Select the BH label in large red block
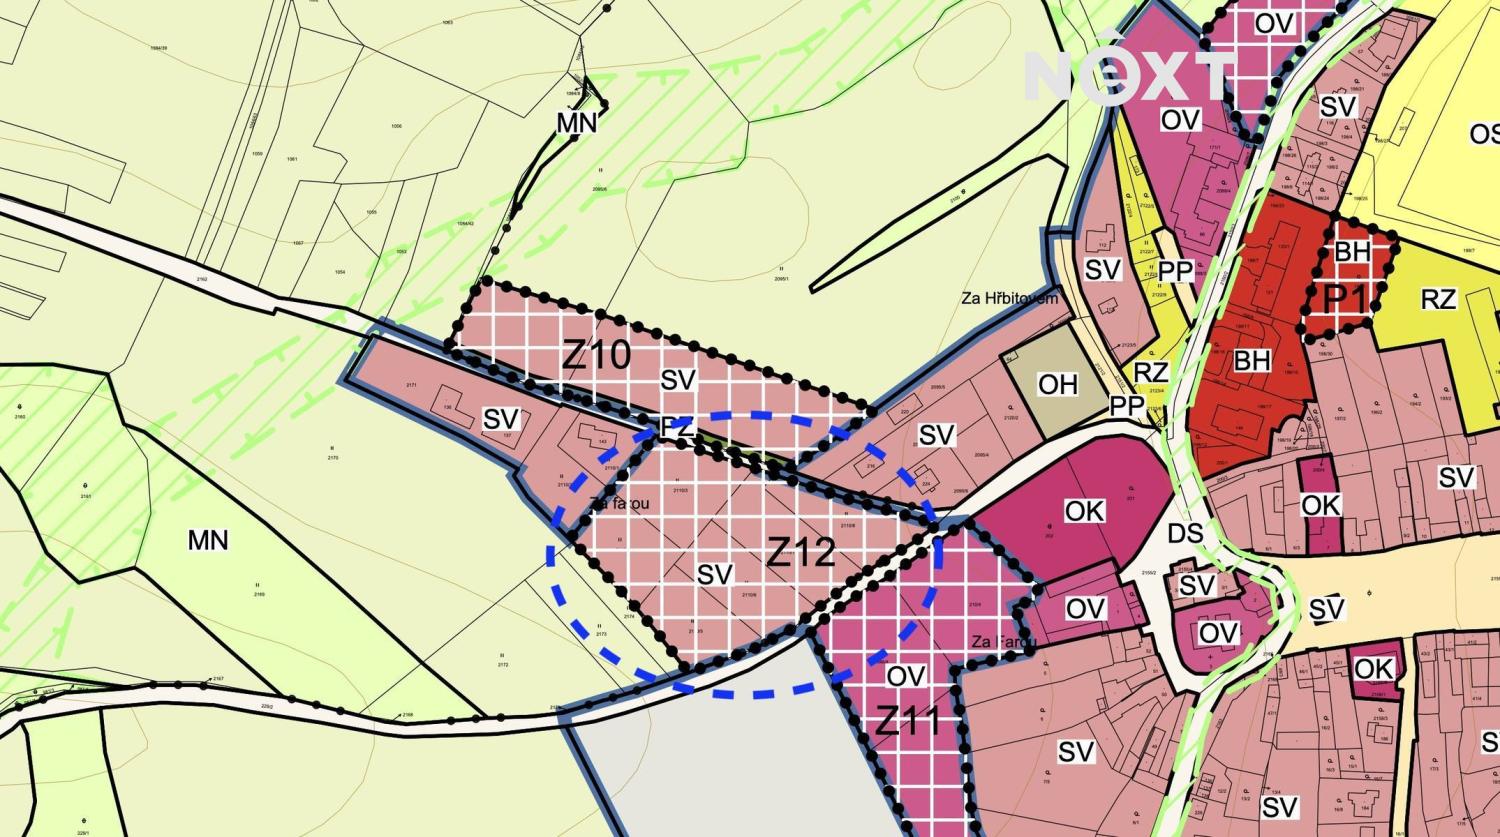1500x837 pixels. point(1252,361)
